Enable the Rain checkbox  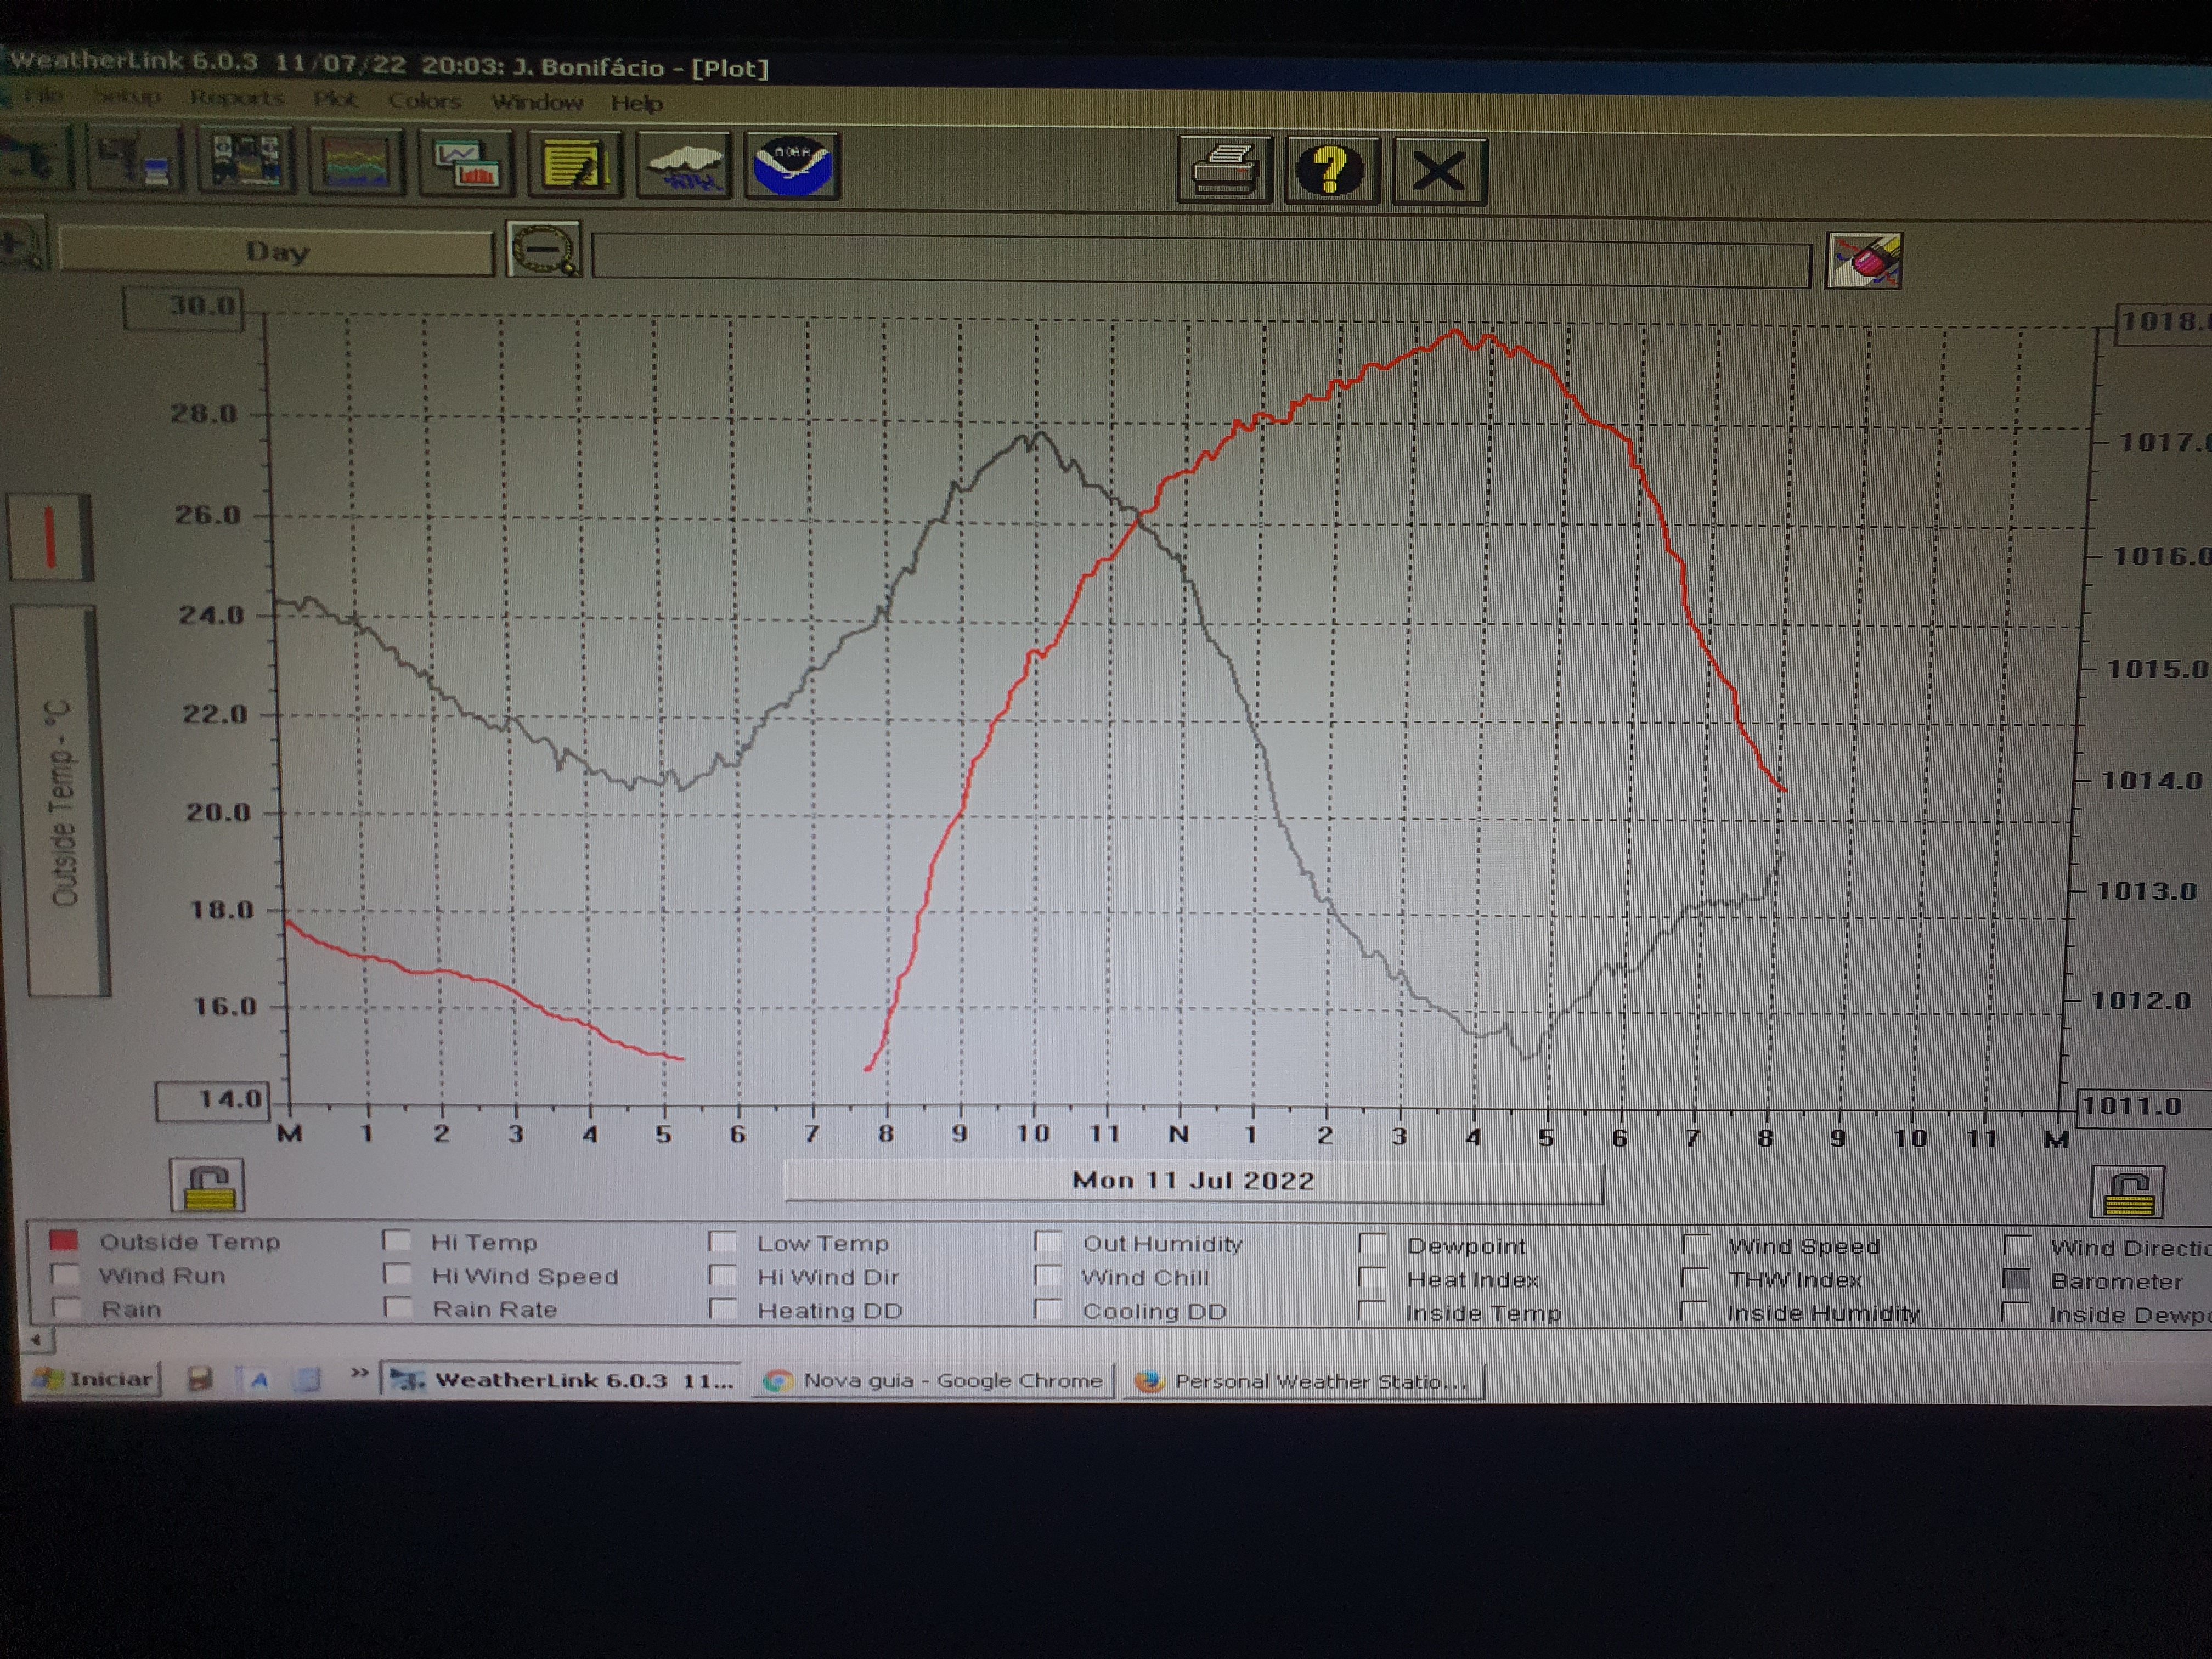[66, 1308]
